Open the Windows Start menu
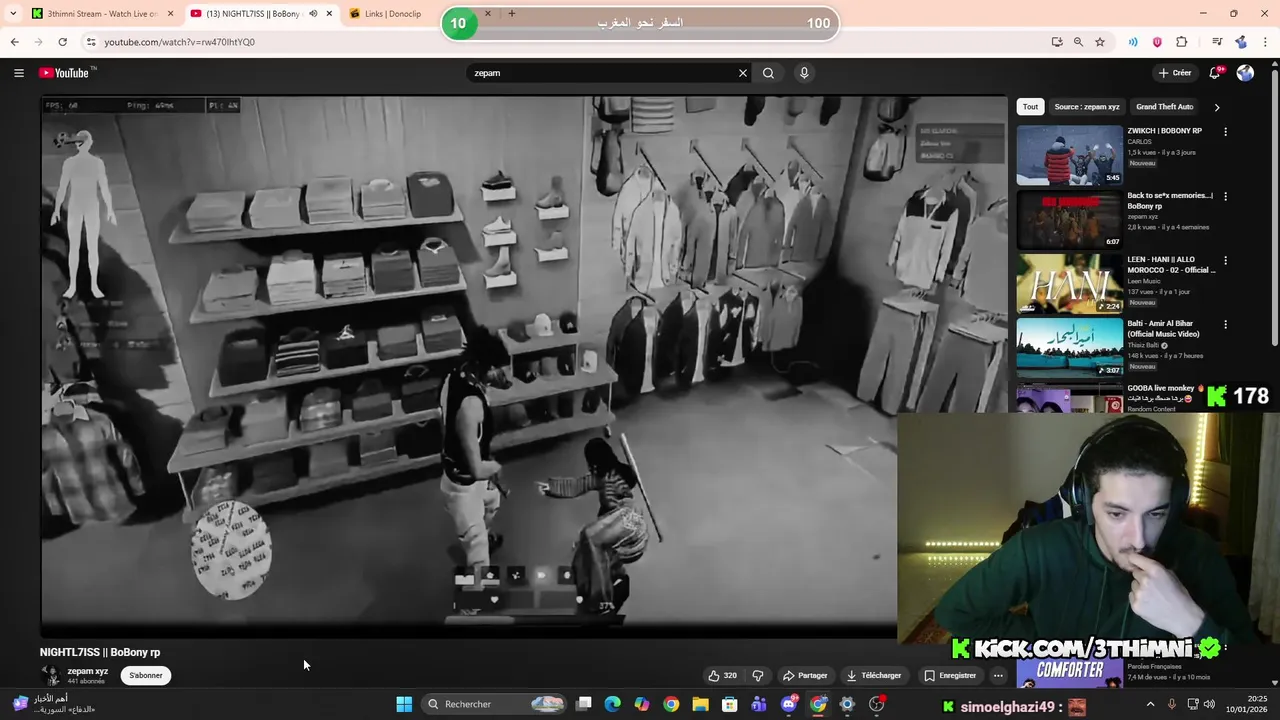Image resolution: width=1280 pixels, height=720 pixels. coord(404,704)
